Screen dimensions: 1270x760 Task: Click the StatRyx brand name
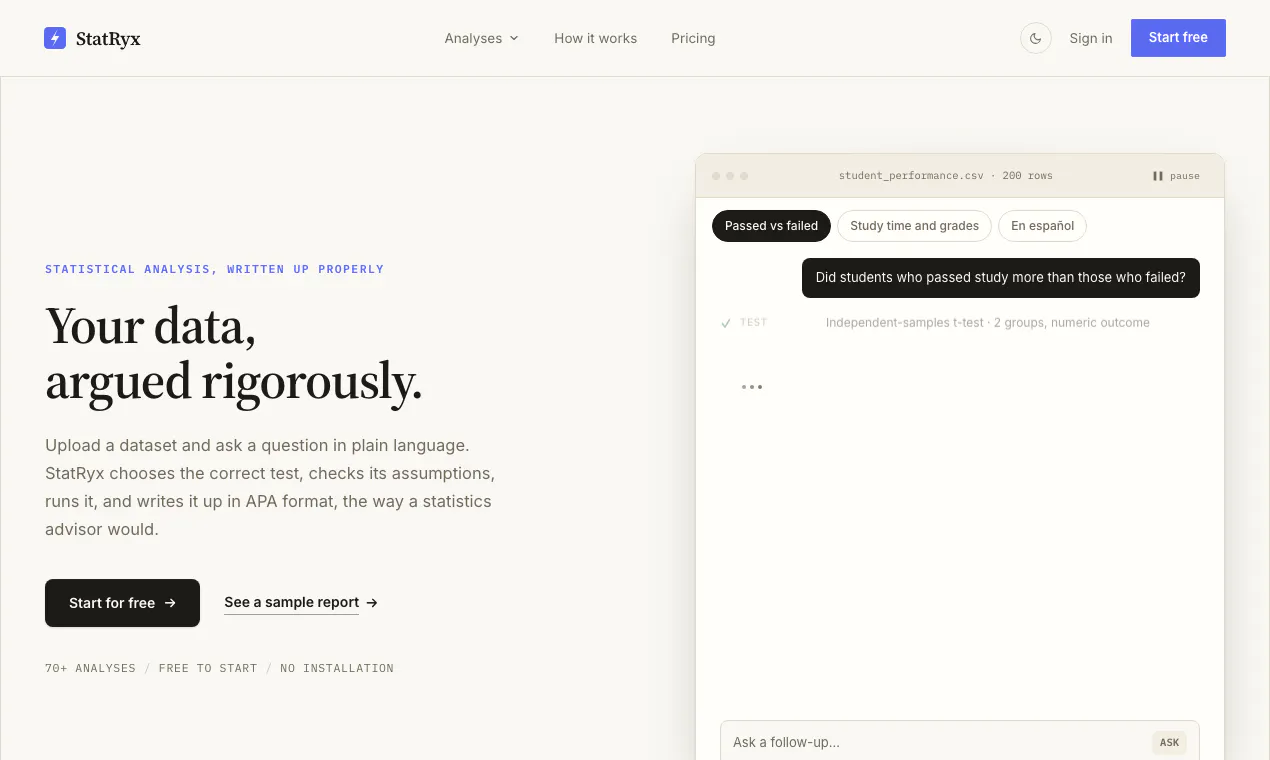click(x=108, y=39)
